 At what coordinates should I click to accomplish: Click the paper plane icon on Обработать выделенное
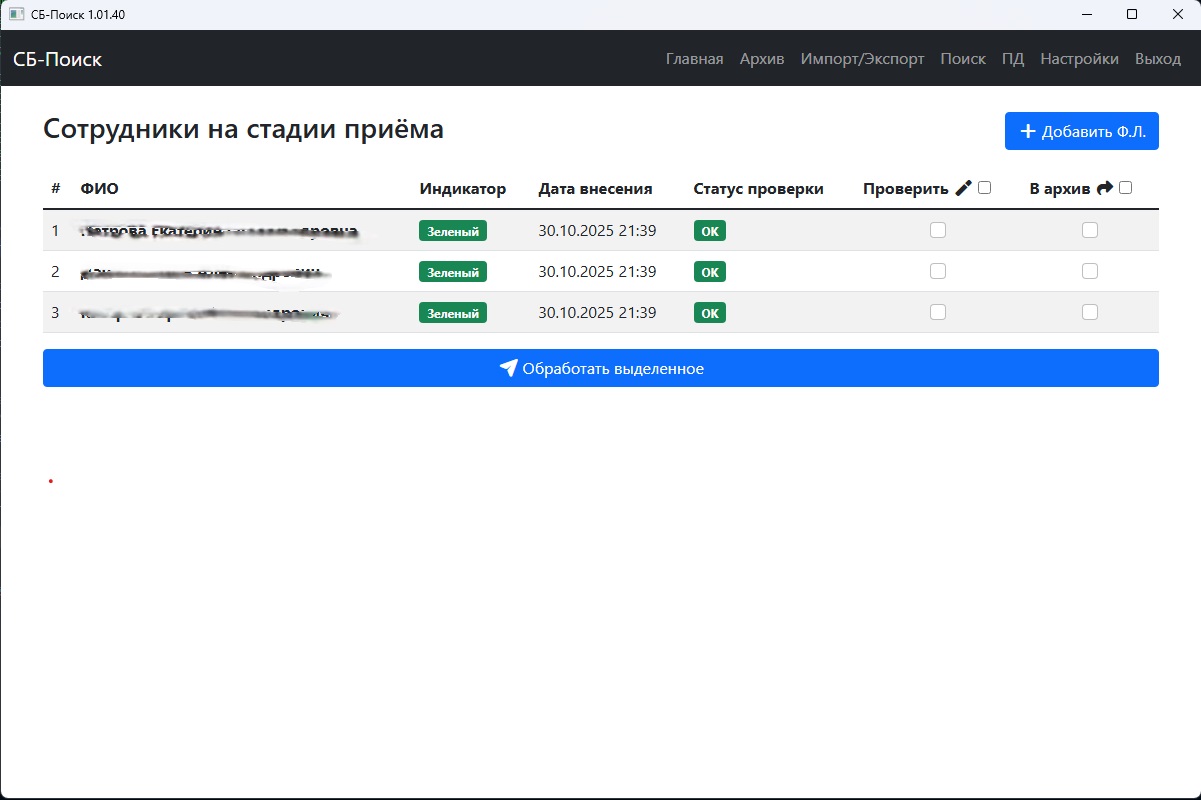click(x=510, y=368)
